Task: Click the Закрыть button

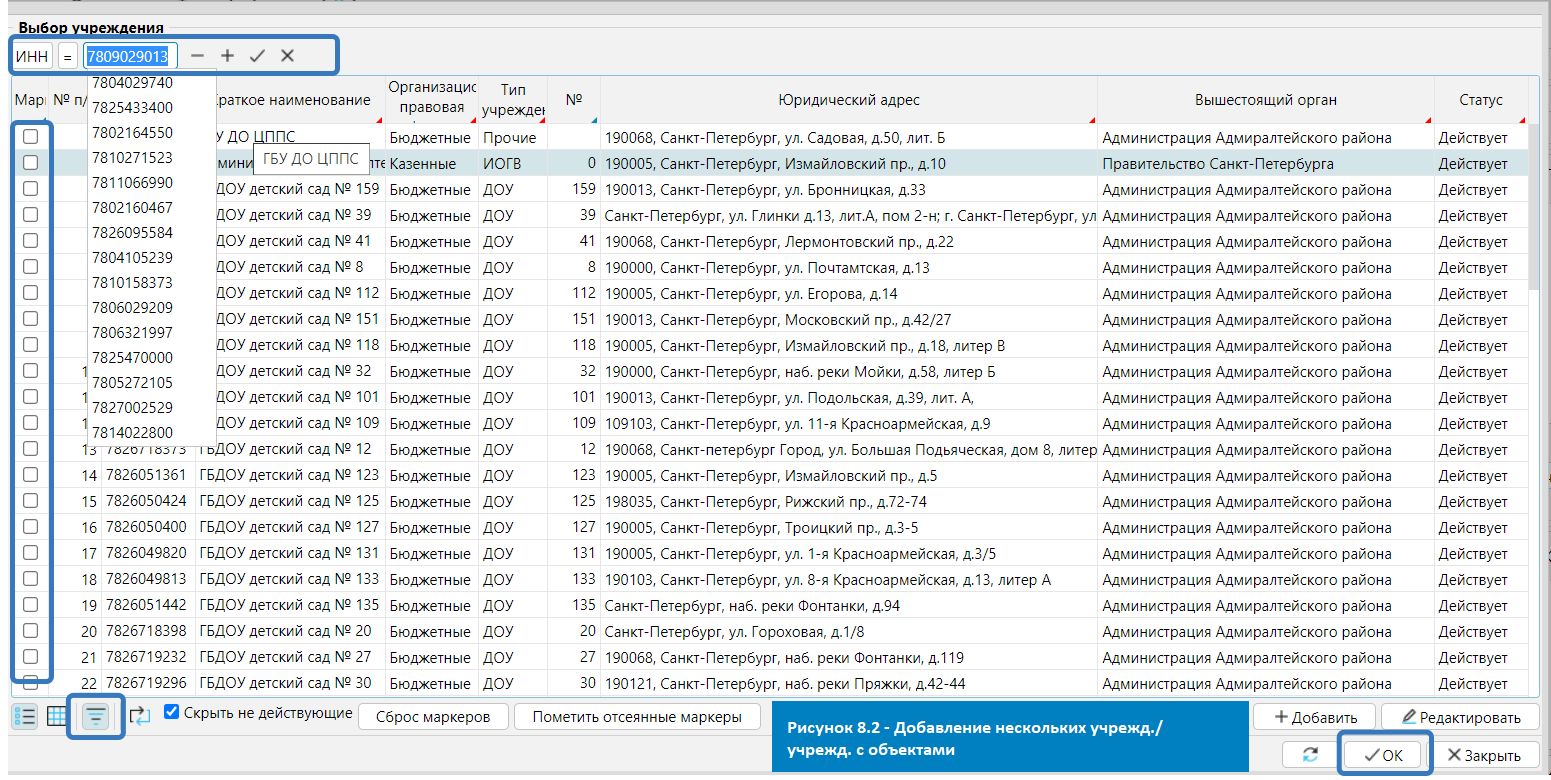Action: point(1484,755)
